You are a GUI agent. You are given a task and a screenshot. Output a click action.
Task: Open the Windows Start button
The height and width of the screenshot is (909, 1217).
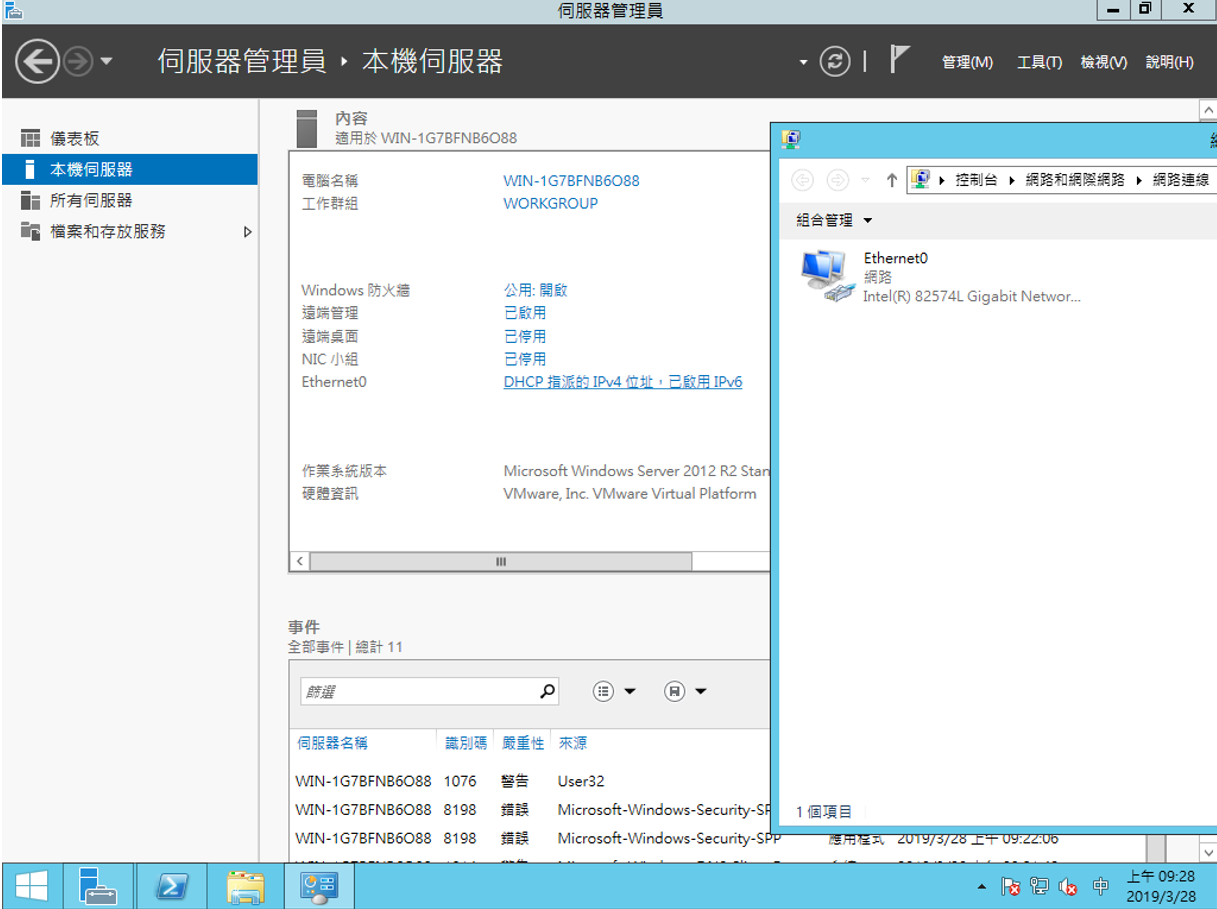(x=31, y=886)
